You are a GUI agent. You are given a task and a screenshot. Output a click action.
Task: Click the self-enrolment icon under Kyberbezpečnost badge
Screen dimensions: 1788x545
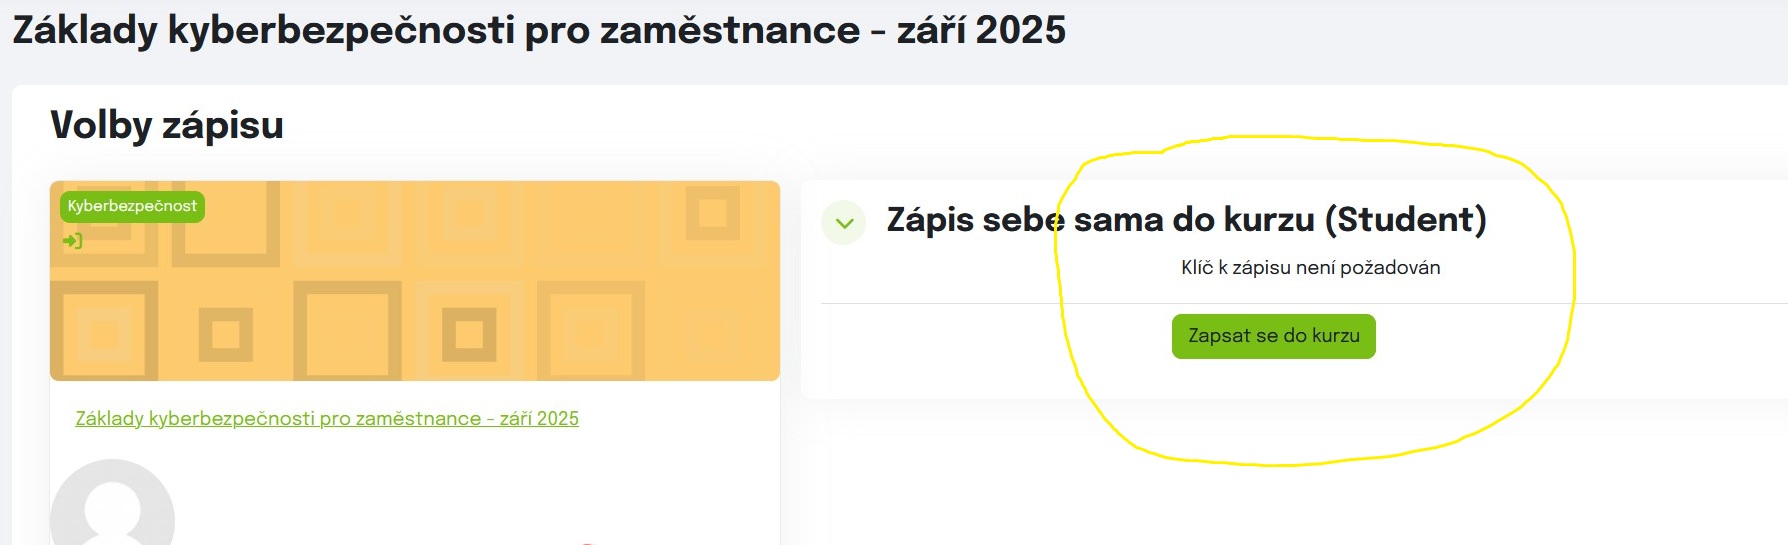73,241
